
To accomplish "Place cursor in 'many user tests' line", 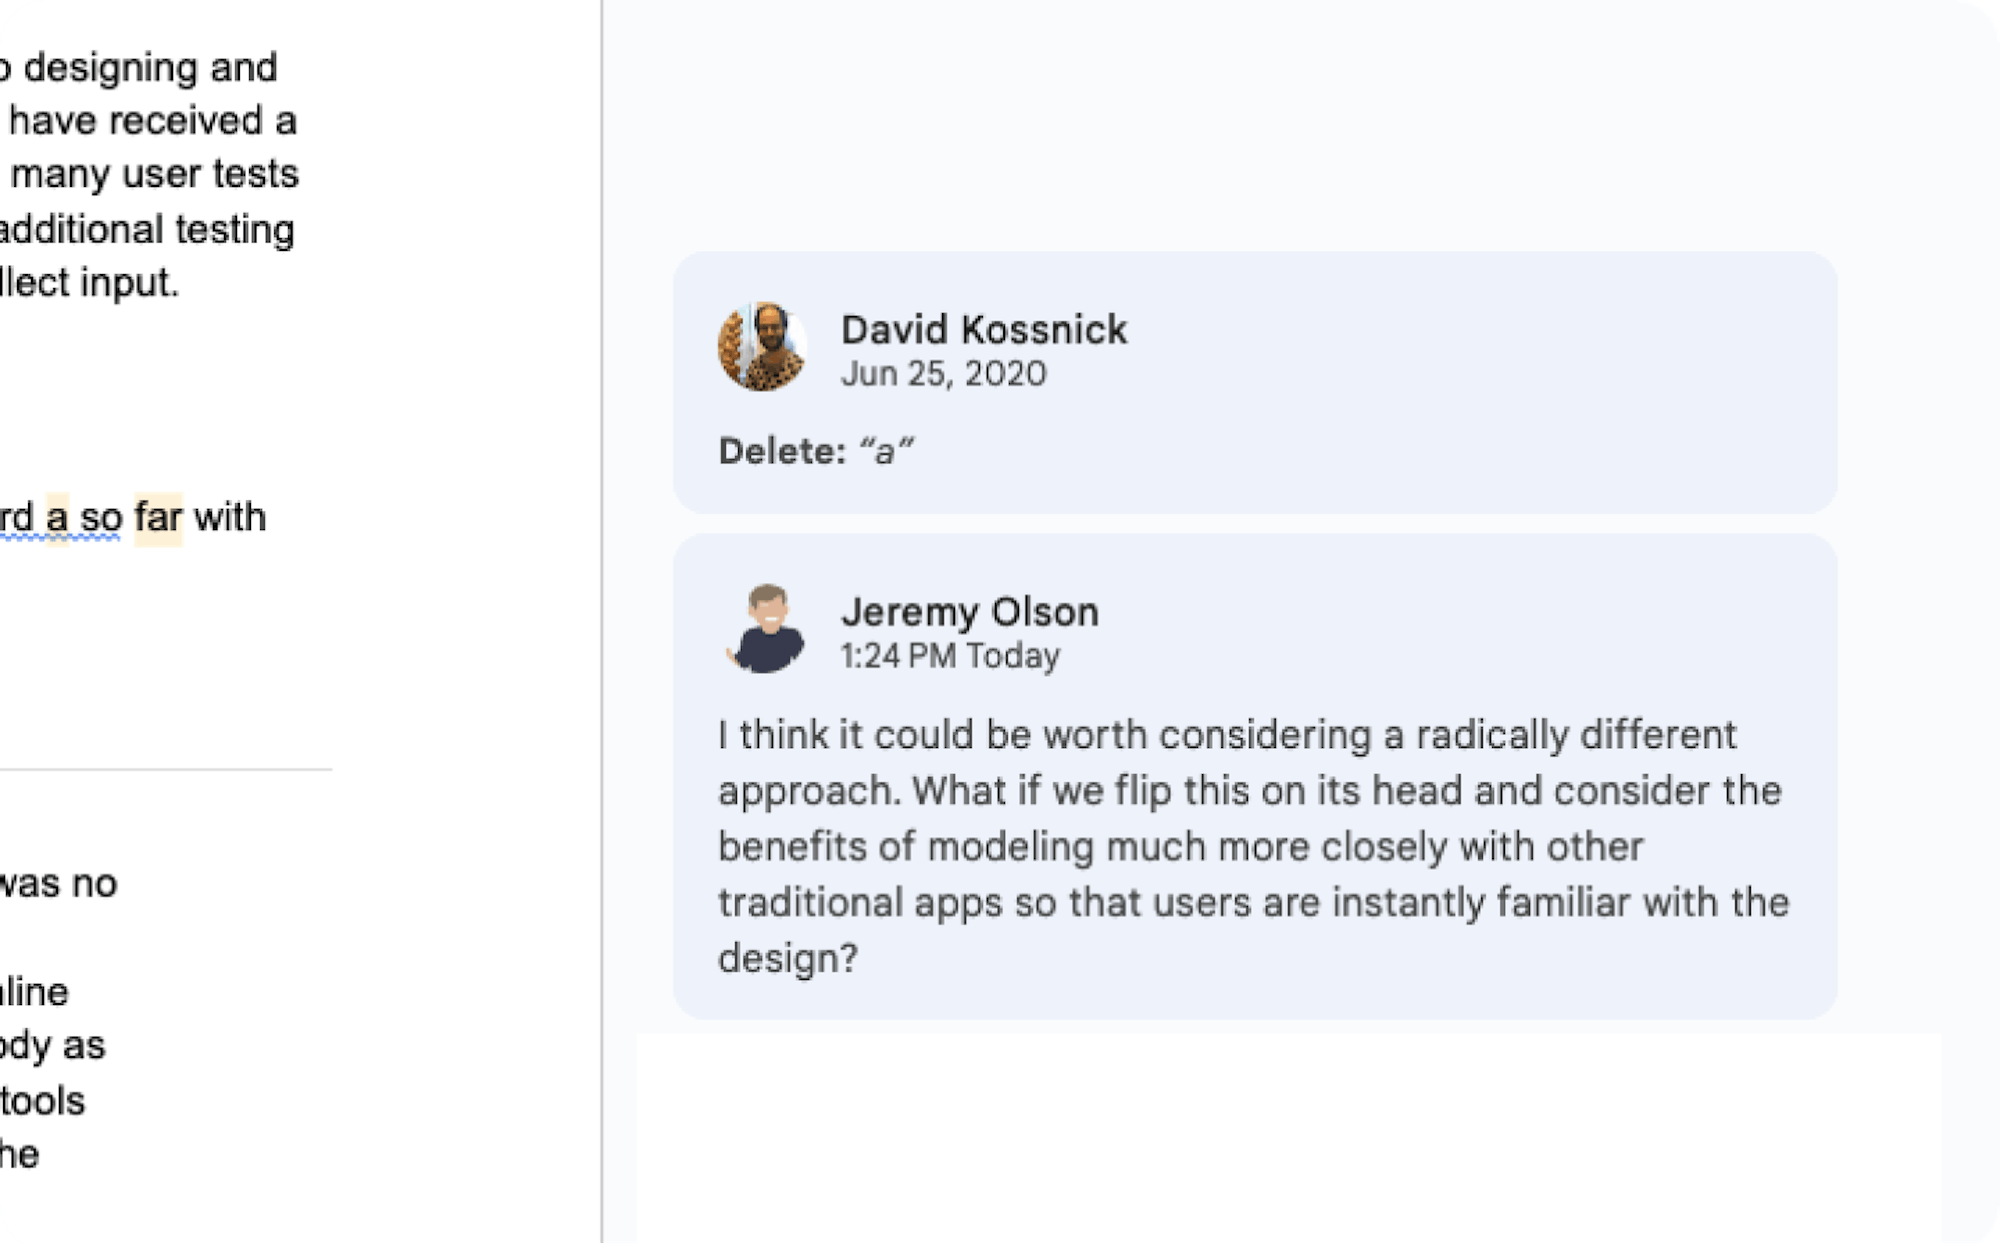I will (155, 174).
